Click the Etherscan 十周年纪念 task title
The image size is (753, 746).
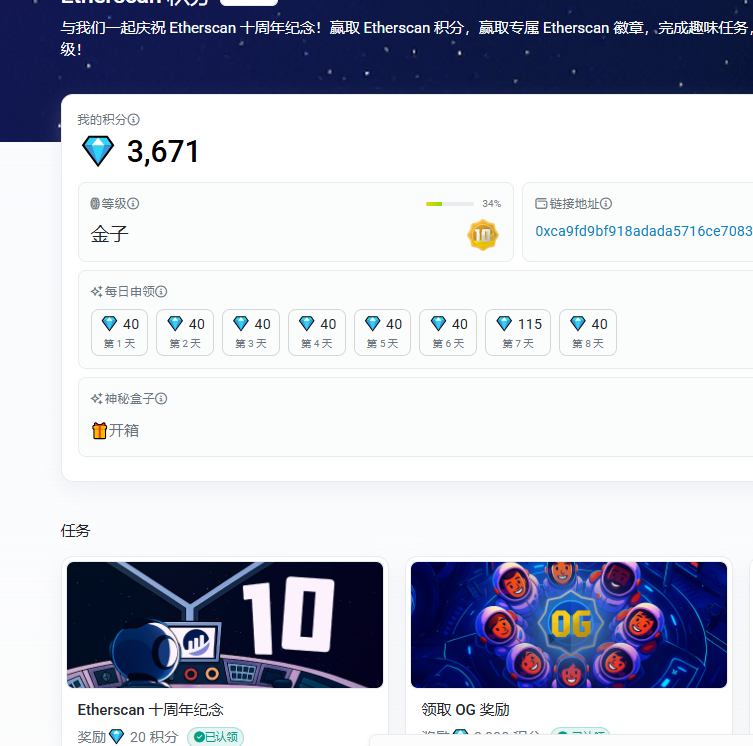[x=151, y=709]
